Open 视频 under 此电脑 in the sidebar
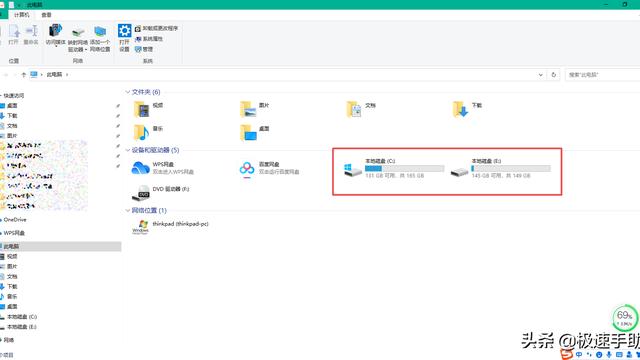 pyautogui.click(x=12, y=256)
